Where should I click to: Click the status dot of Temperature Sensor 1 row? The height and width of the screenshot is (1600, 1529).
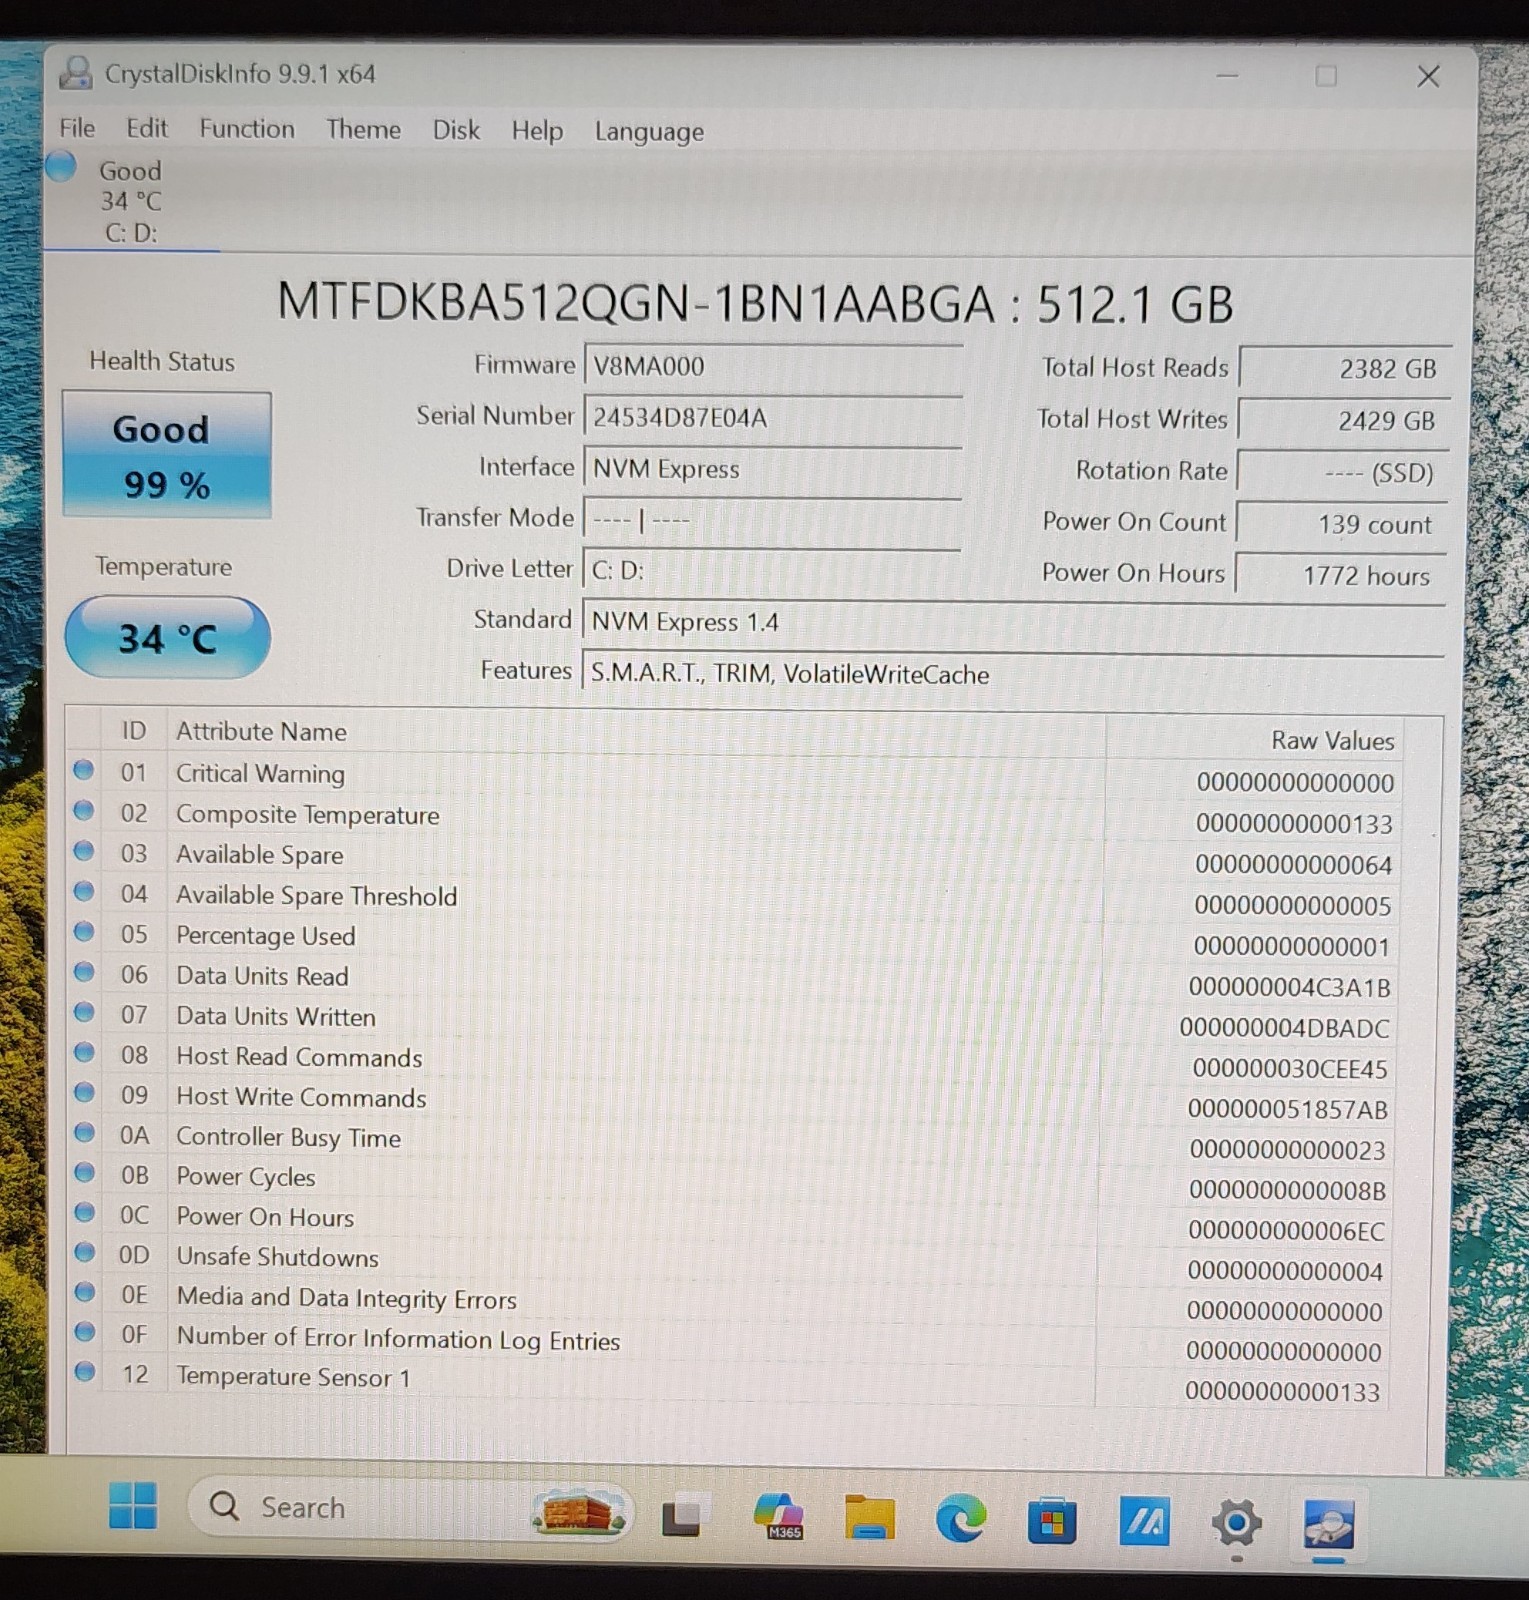pos(85,1372)
